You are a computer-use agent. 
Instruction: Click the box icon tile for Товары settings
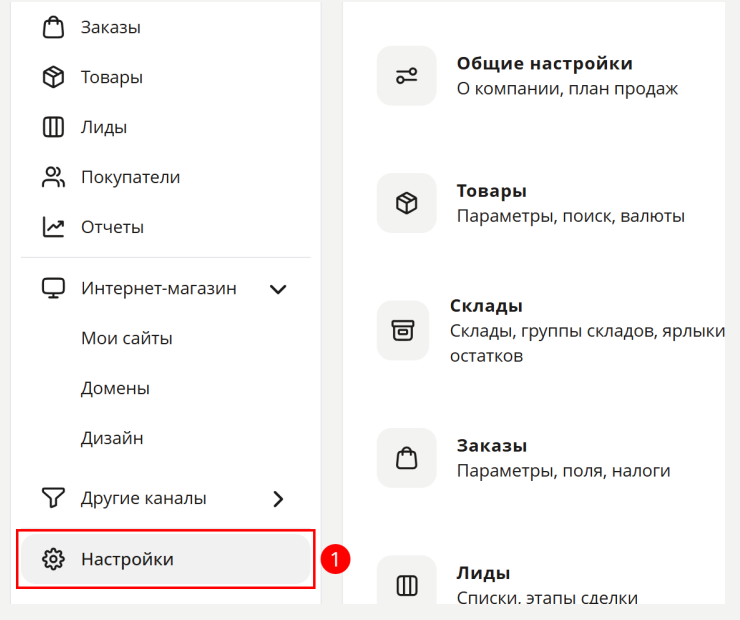(x=406, y=203)
